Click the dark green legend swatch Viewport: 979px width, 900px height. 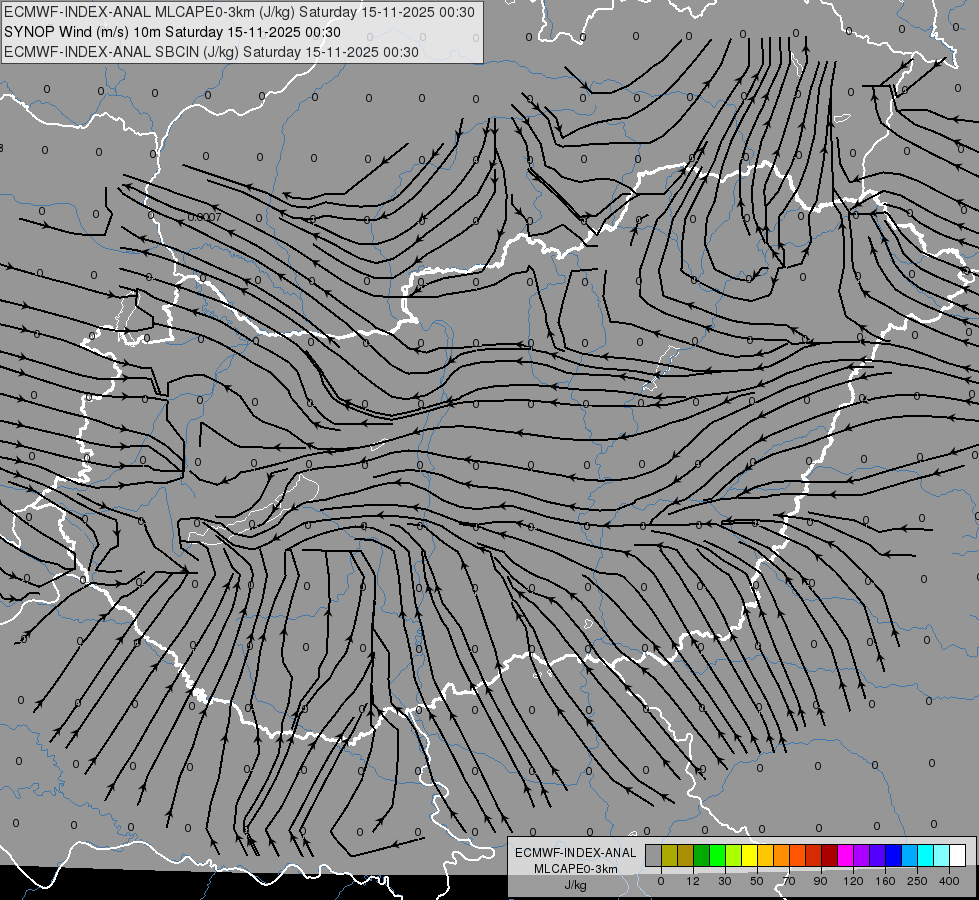[x=702, y=855]
